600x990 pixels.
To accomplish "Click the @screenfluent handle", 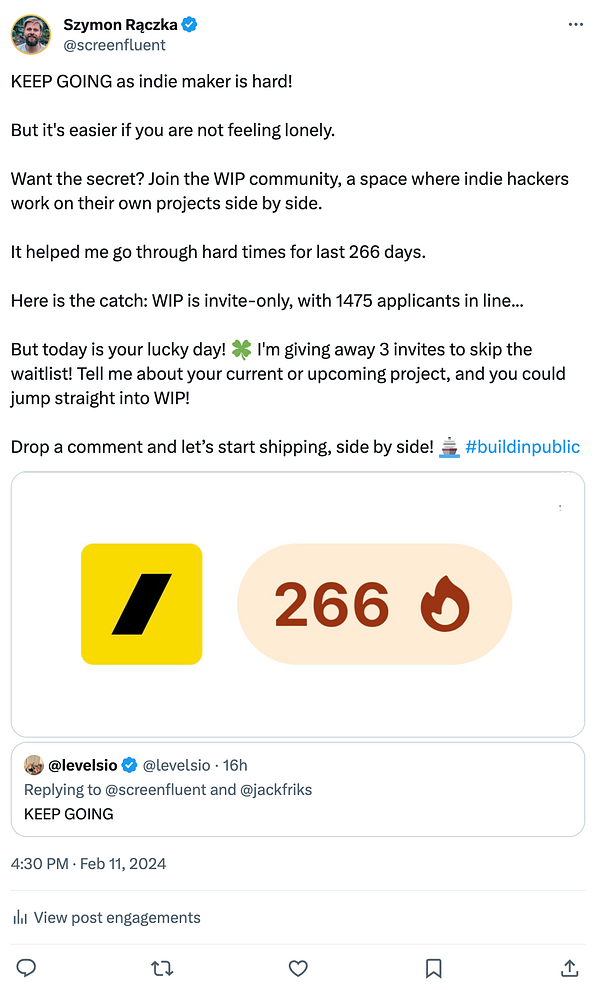I will (114, 45).
